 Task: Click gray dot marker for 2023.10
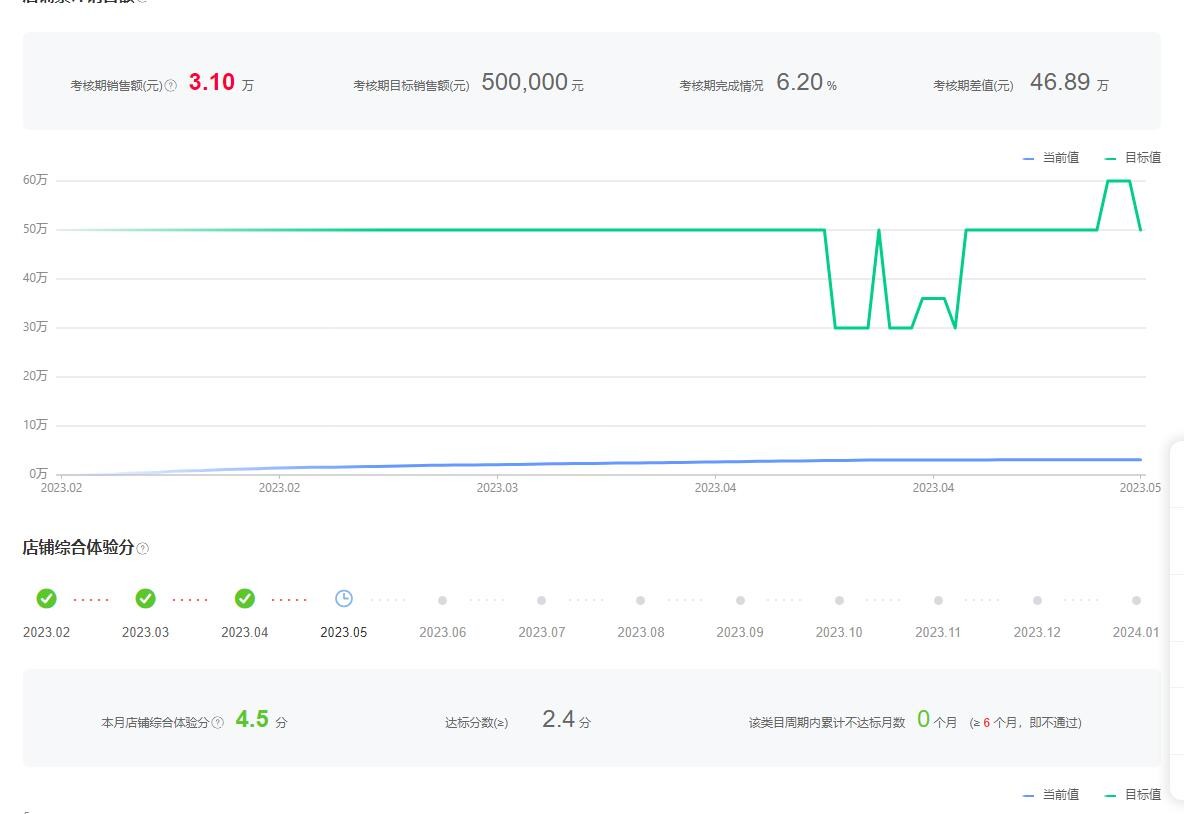click(839, 600)
